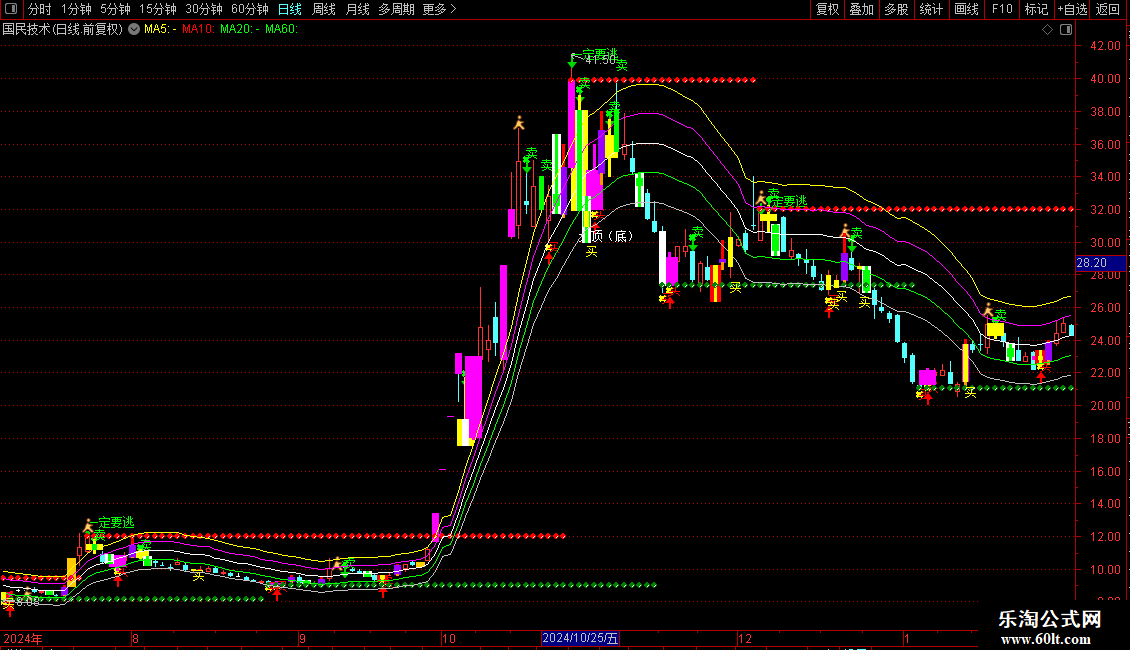The image size is (1130, 650).
Task: Switch to 月线 monthly chart
Action: [x=357, y=9]
